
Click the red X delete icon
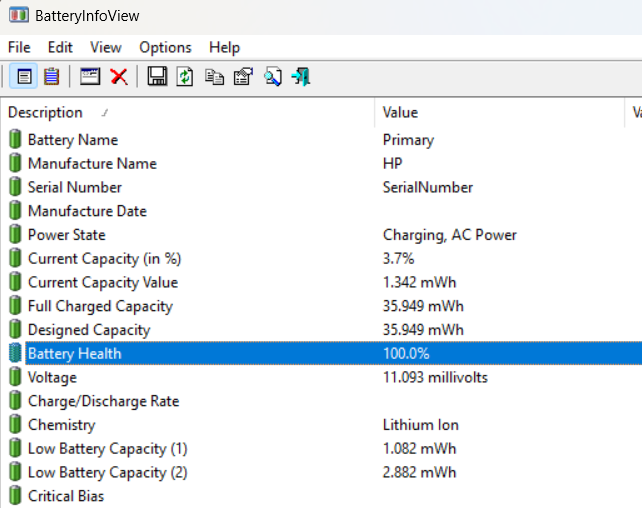pyautogui.click(x=119, y=77)
